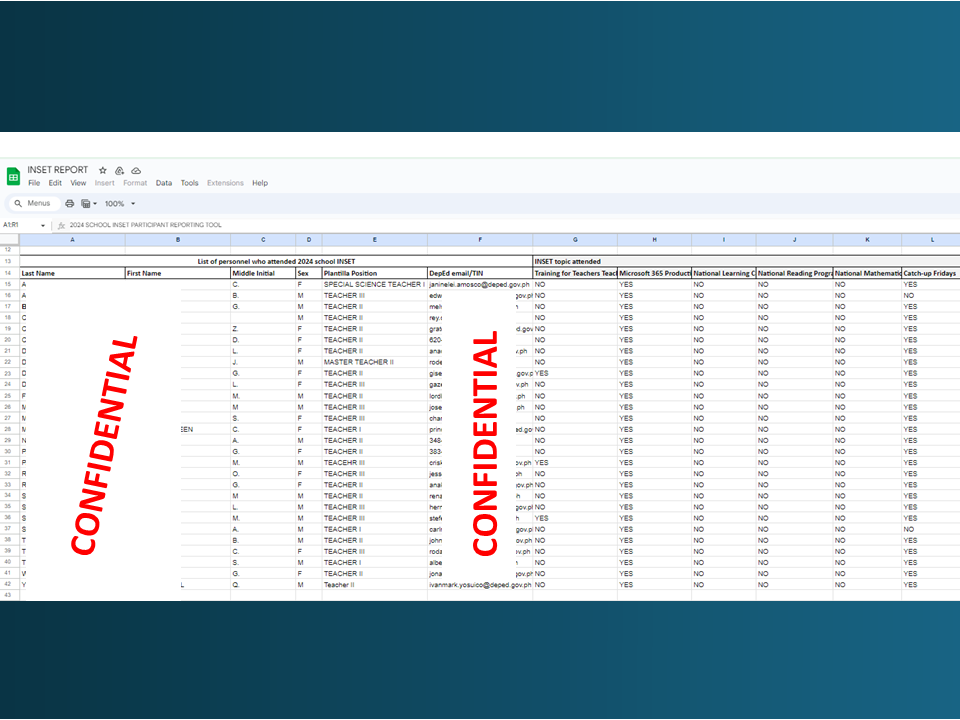The height and width of the screenshot is (720, 960).
Task: Open the filter views icon
Action: coord(86,203)
